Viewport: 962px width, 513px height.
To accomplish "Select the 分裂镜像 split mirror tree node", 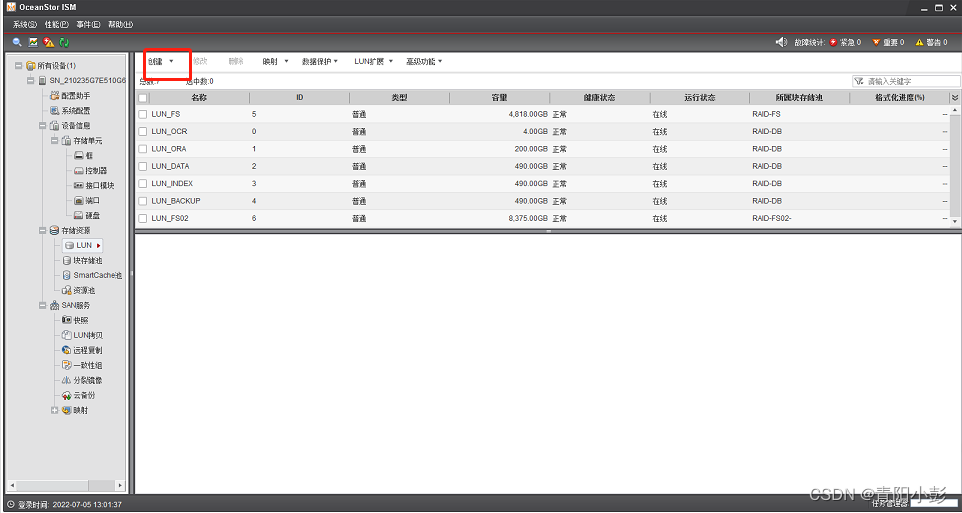I will (82, 380).
